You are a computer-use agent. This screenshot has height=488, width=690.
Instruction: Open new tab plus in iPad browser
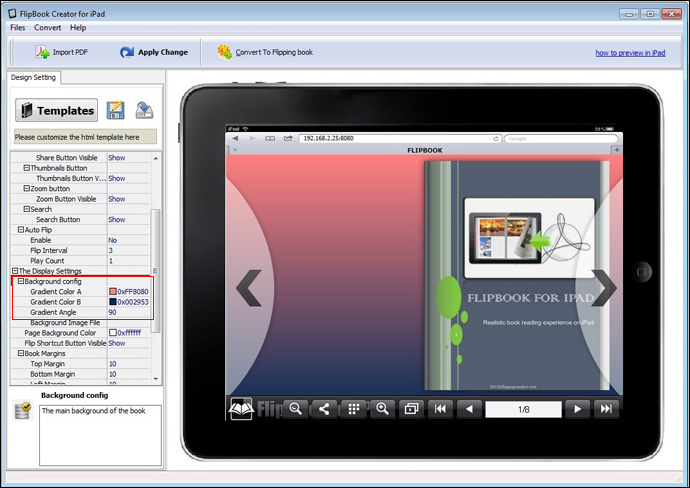click(617, 150)
